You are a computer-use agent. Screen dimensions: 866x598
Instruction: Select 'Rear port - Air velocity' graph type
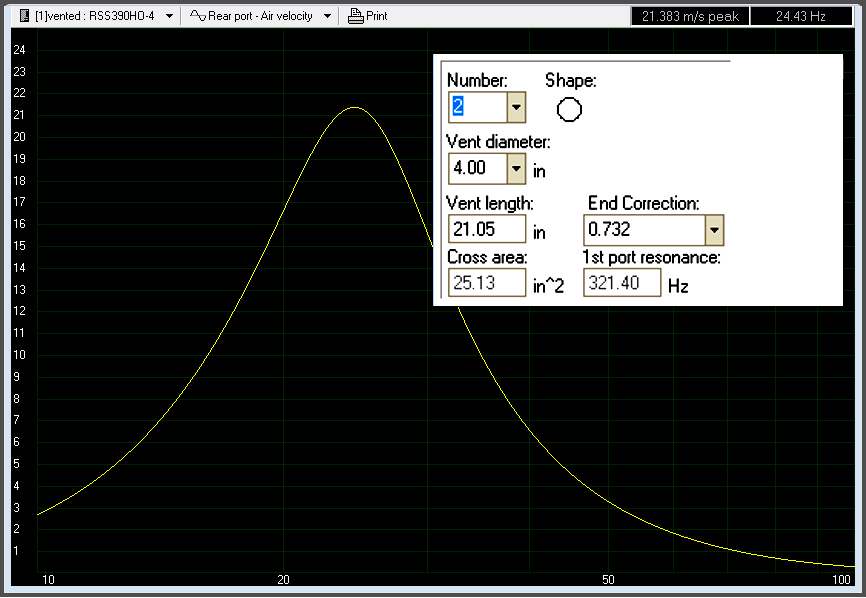pyautogui.click(x=260, y=16)
